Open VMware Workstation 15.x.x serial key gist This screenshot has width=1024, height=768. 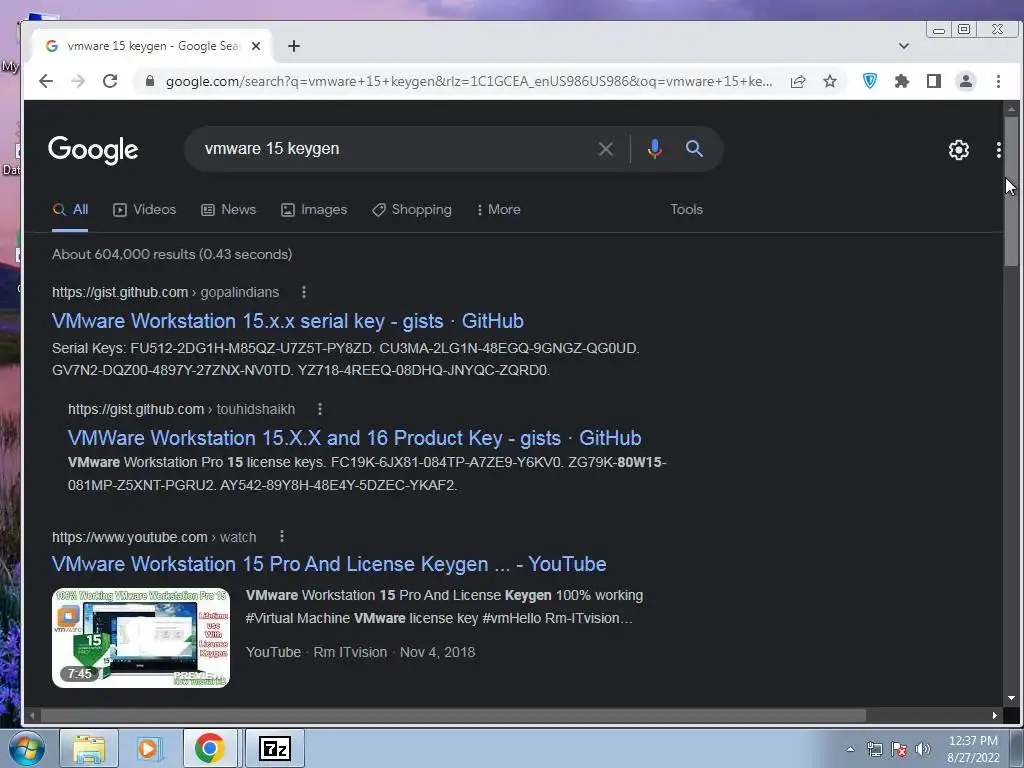pyautogui.click(x=287, y=321)
